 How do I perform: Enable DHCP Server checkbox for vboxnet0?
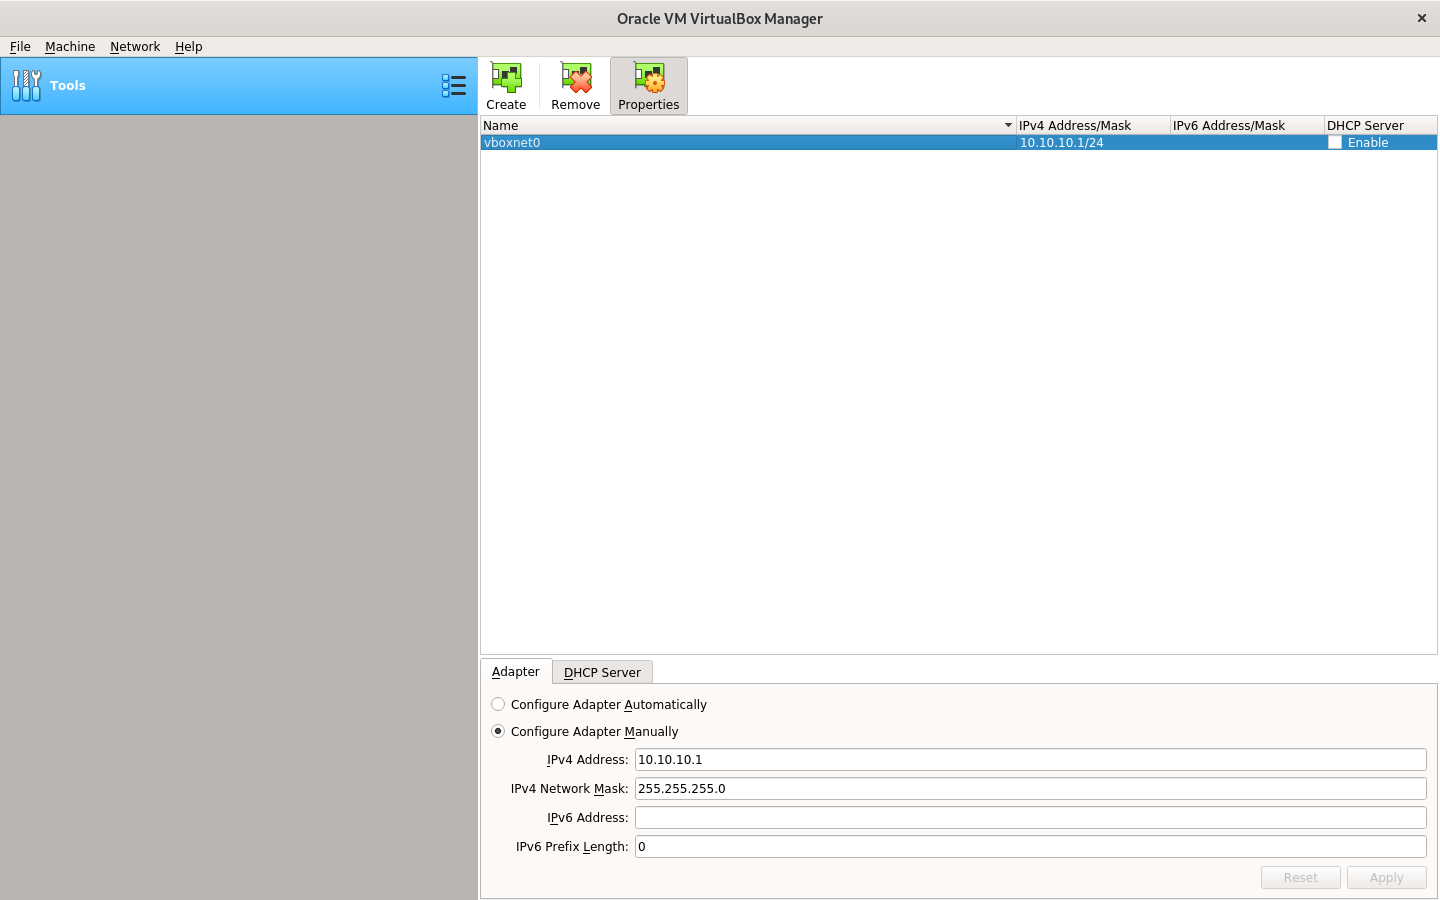(x=1335, y=142)
